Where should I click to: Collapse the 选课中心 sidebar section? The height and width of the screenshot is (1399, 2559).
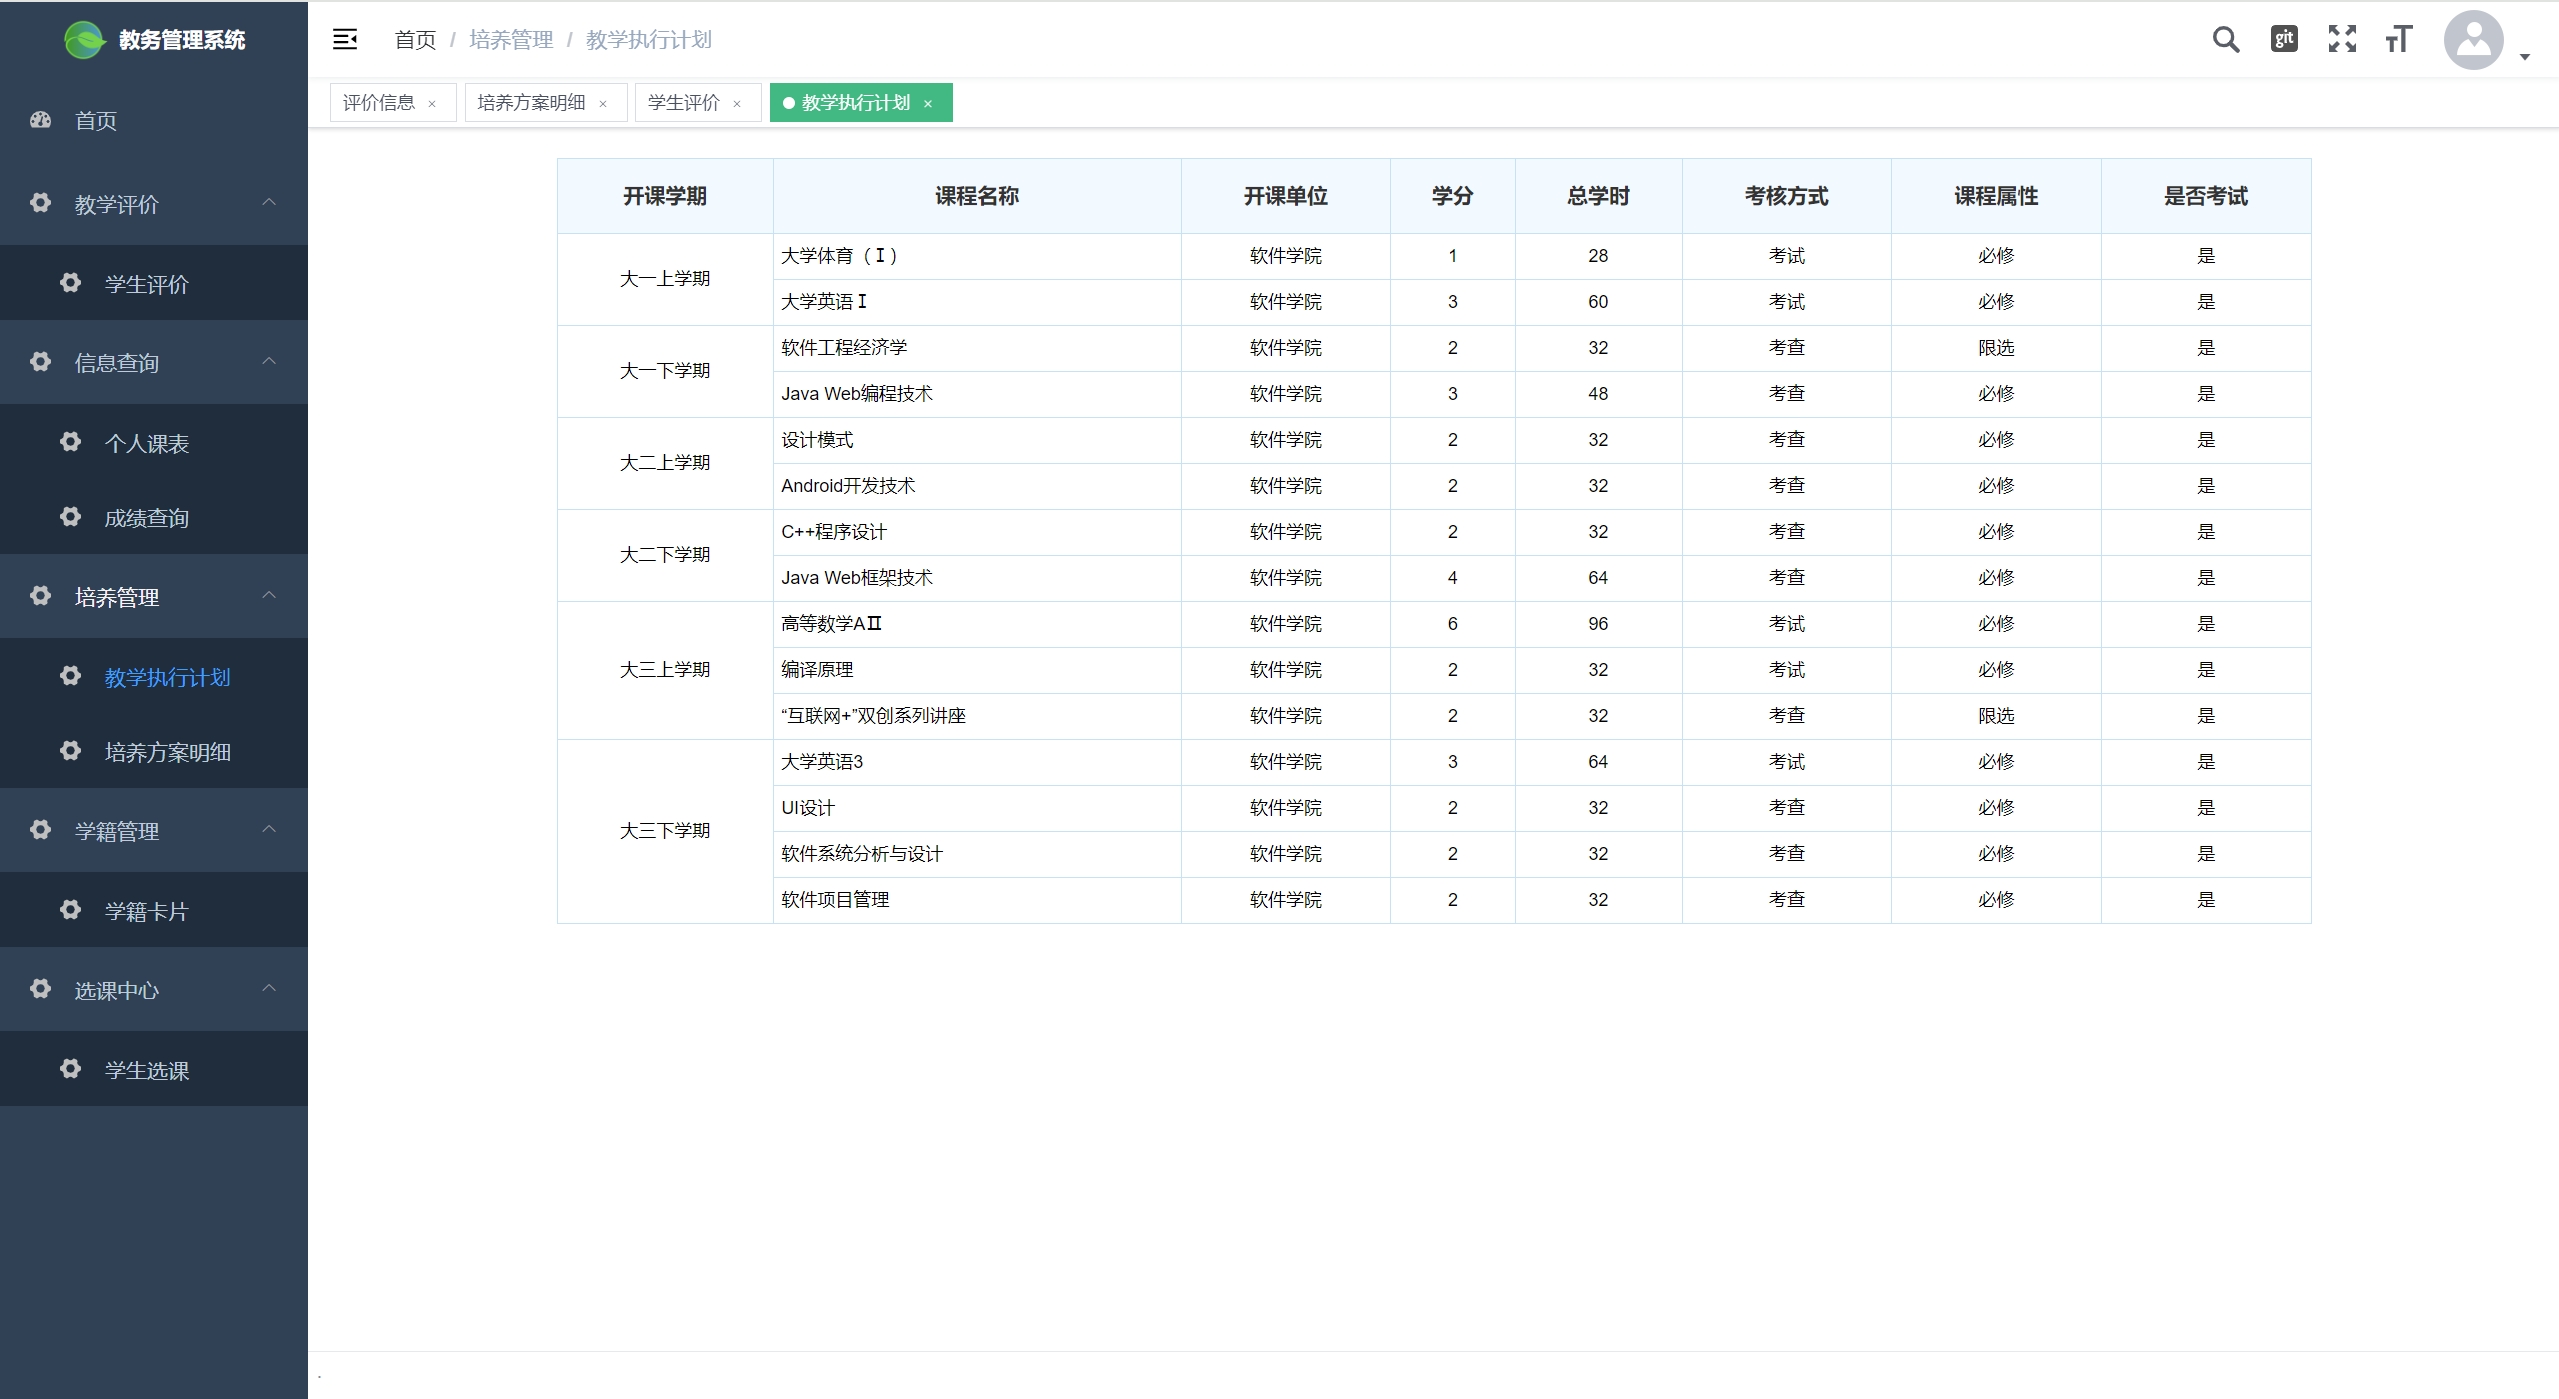point(268,989)
